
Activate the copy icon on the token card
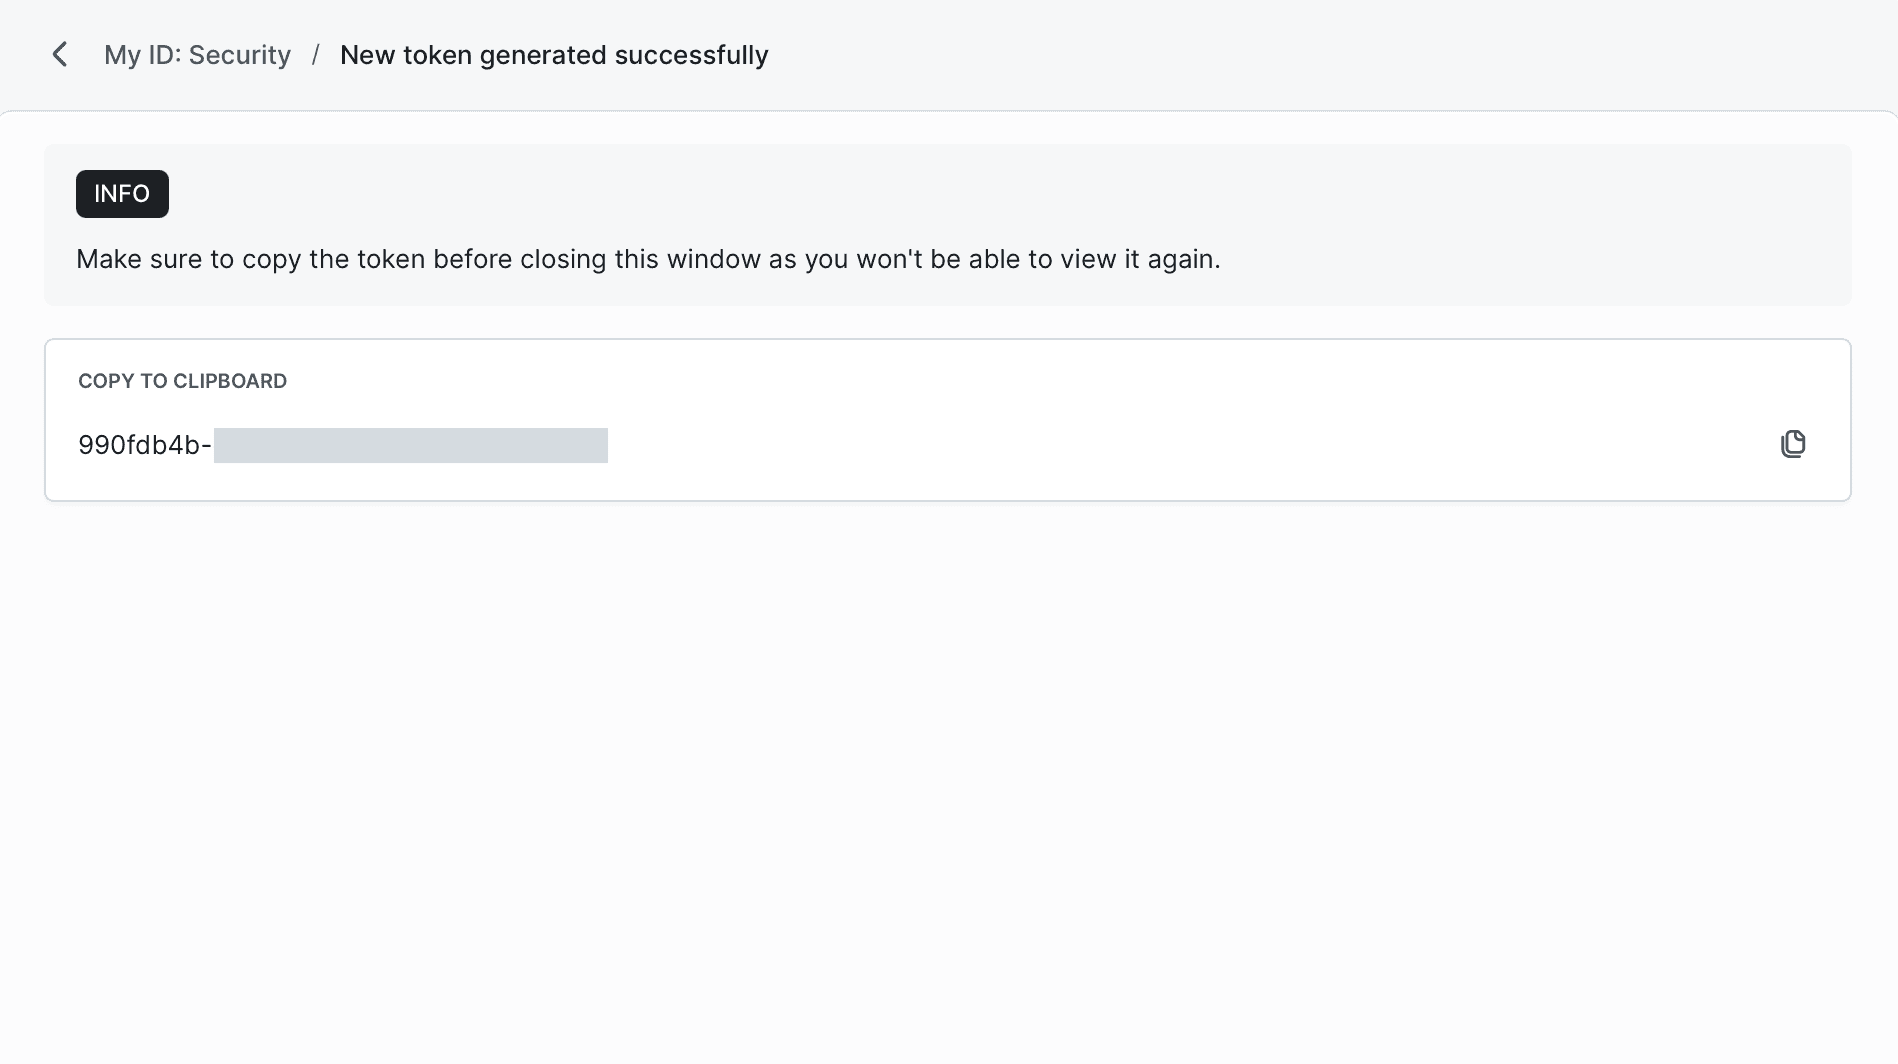click(x=1793, y=444)
